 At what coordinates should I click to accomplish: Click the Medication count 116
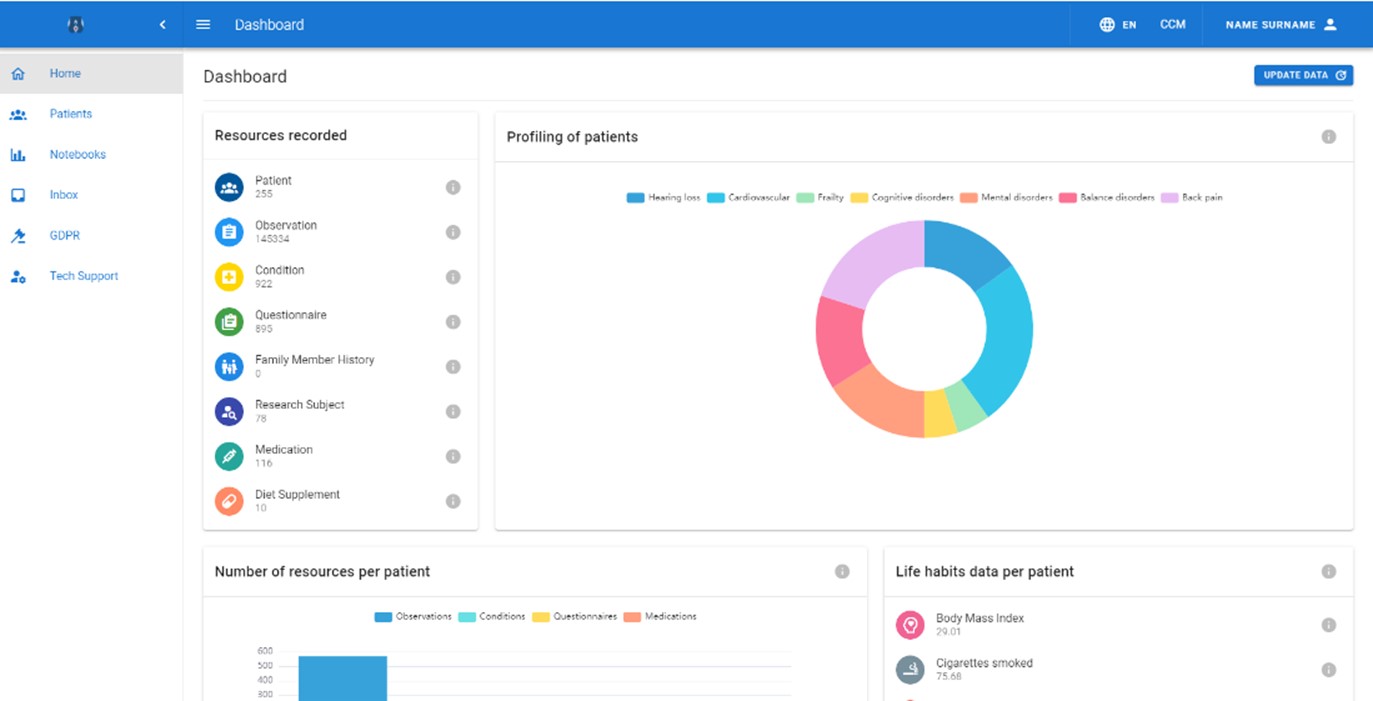(x=264, y=464)
